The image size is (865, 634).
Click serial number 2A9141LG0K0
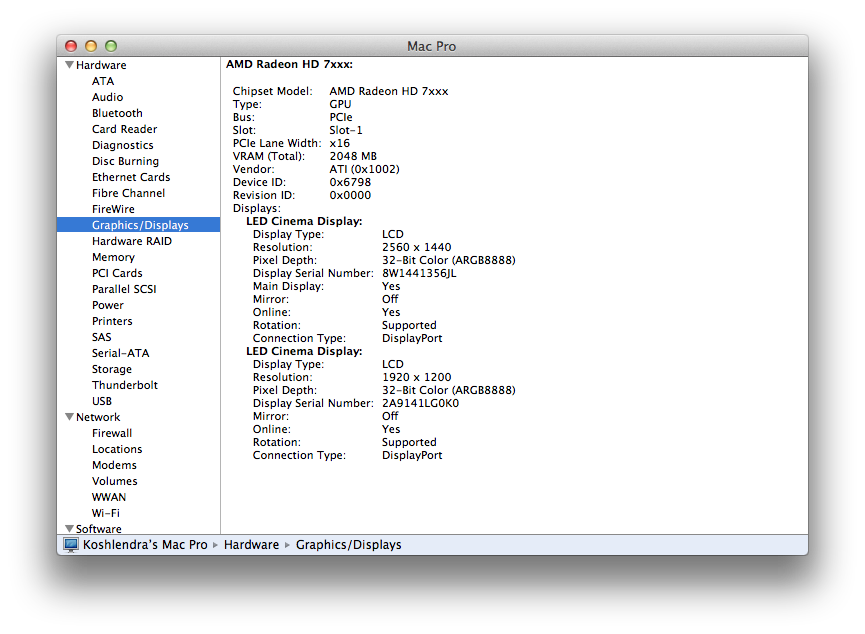click(x=420, y=403)
